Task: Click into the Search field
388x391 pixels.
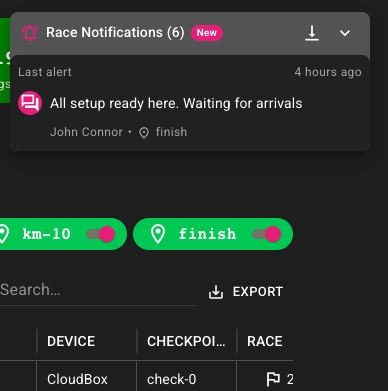Action: pos(98,290)
